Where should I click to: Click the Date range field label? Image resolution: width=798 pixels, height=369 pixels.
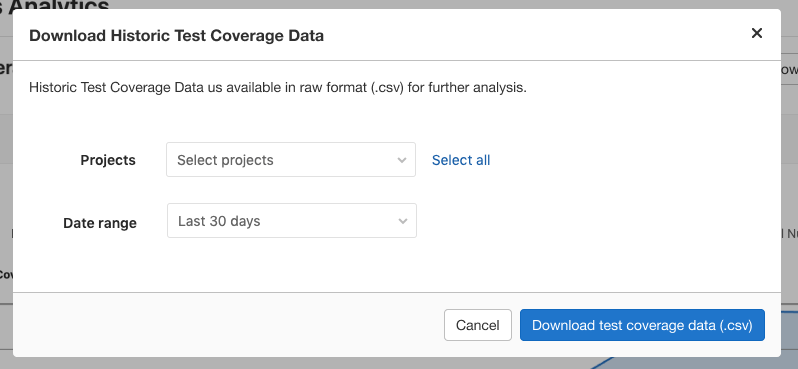pyautogui.click(x=100, y=223)
